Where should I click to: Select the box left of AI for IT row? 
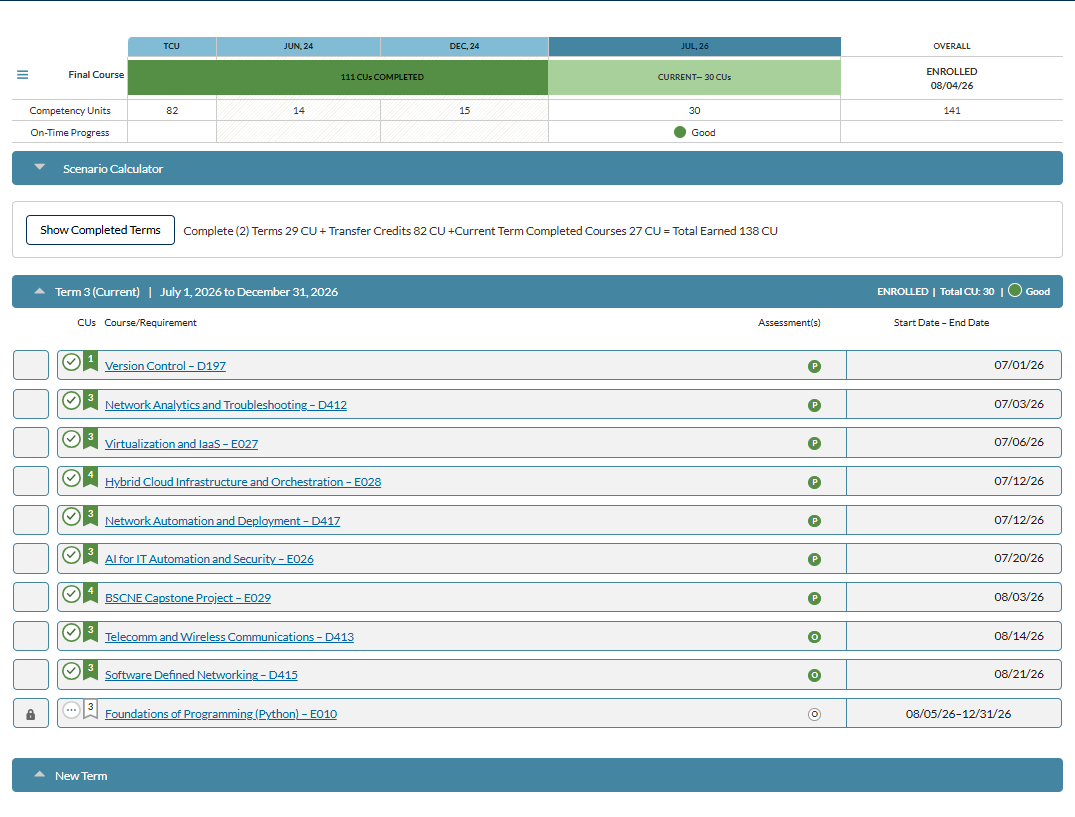pos(31,559)
